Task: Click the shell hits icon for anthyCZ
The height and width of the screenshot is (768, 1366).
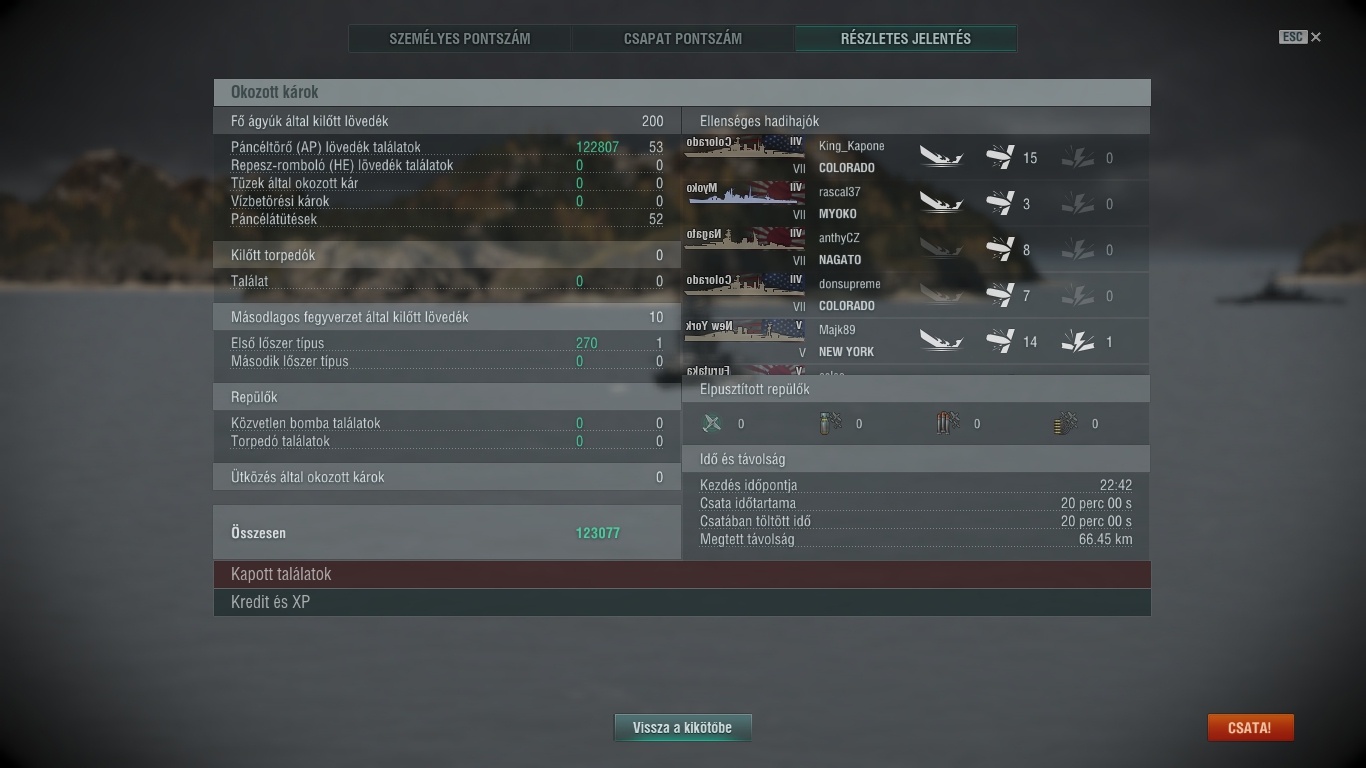Action: click(1000, 250)
